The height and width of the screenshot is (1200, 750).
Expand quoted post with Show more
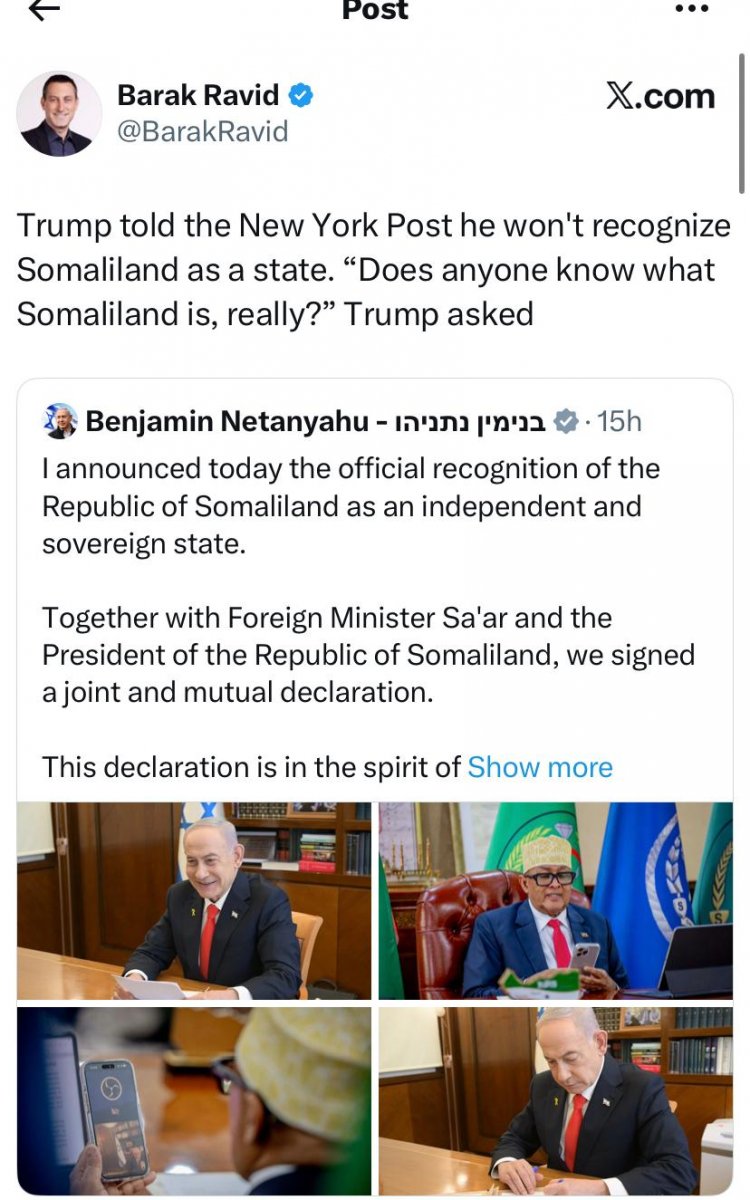click(540, 767)
